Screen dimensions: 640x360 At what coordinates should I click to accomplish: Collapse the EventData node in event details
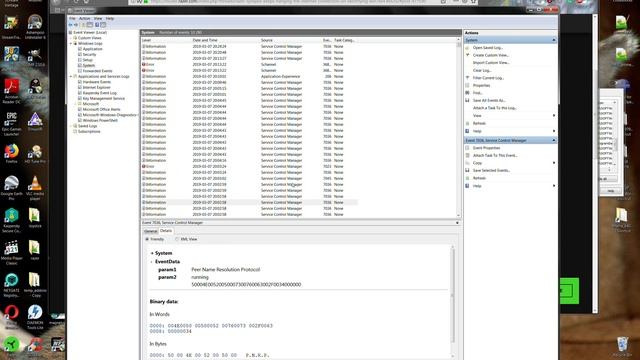tap(152, 262)
